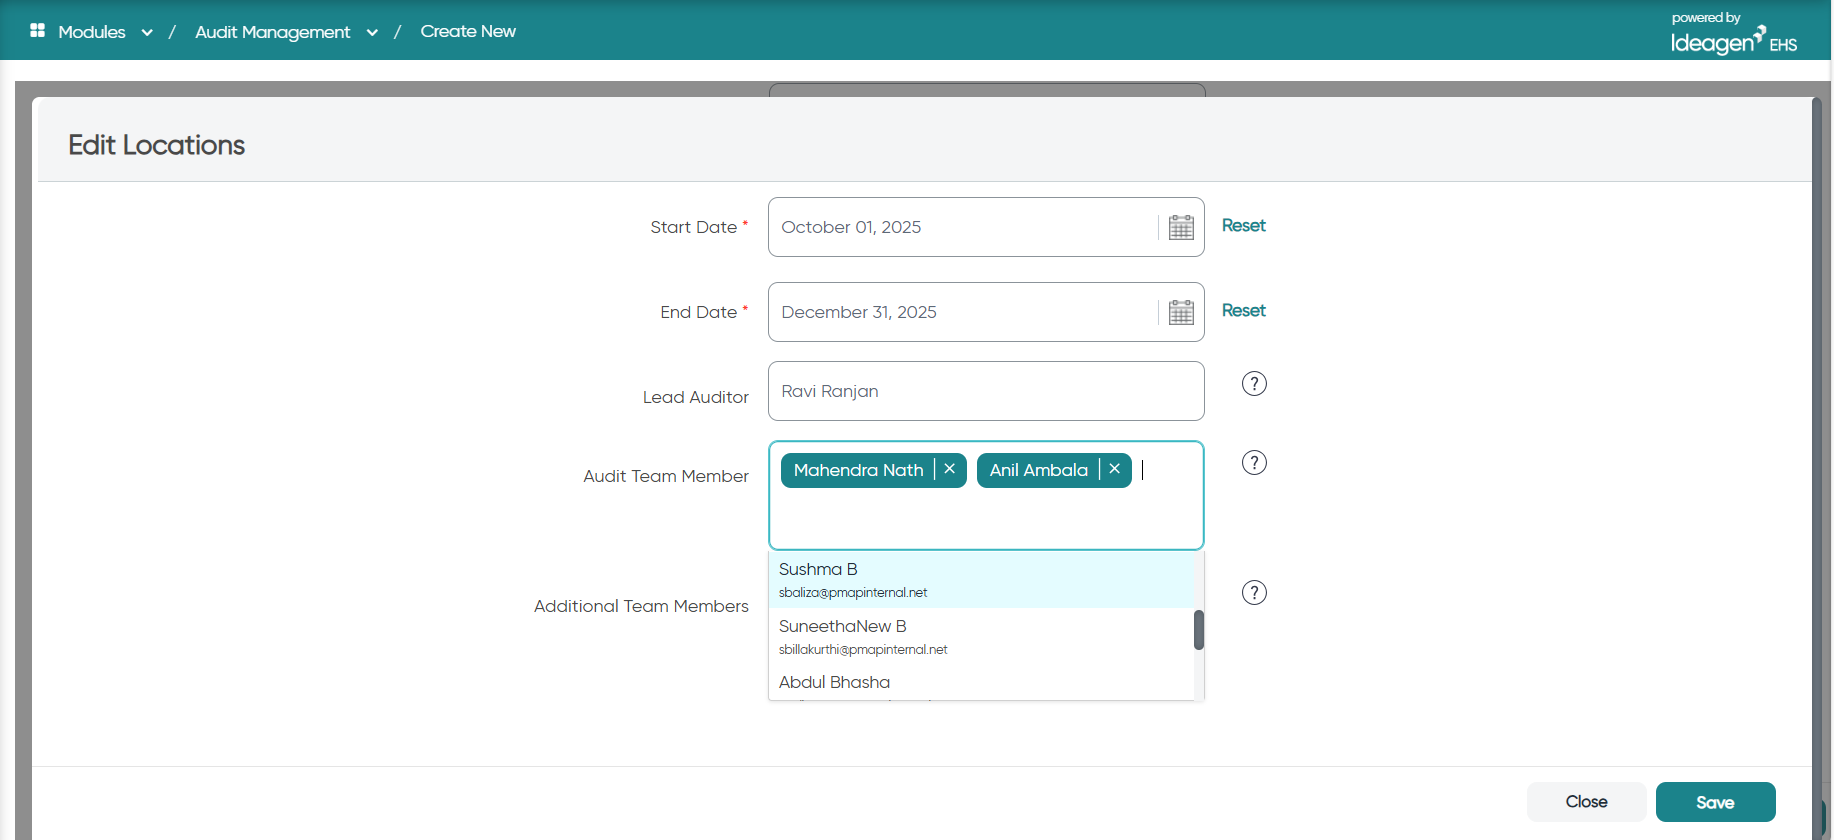The image size is (1834, 840).
Task: Reset the Start Date field
Action: pyautogui.click(x=1244, y=226)
